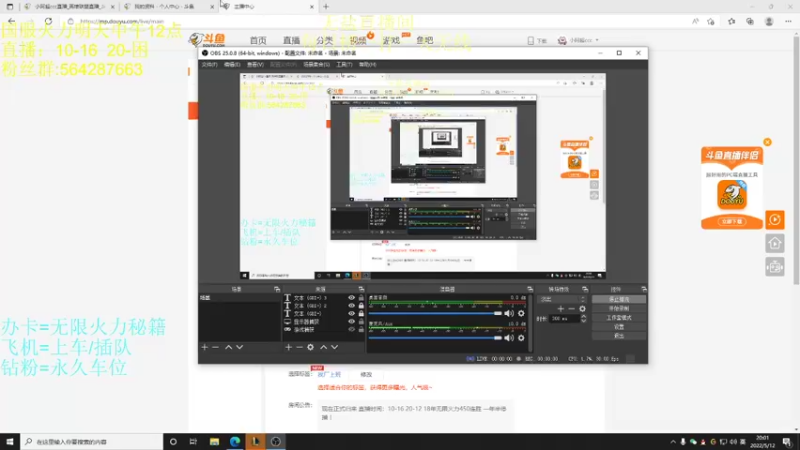Mute the Mic/Aux channel

tap(509, 338)
